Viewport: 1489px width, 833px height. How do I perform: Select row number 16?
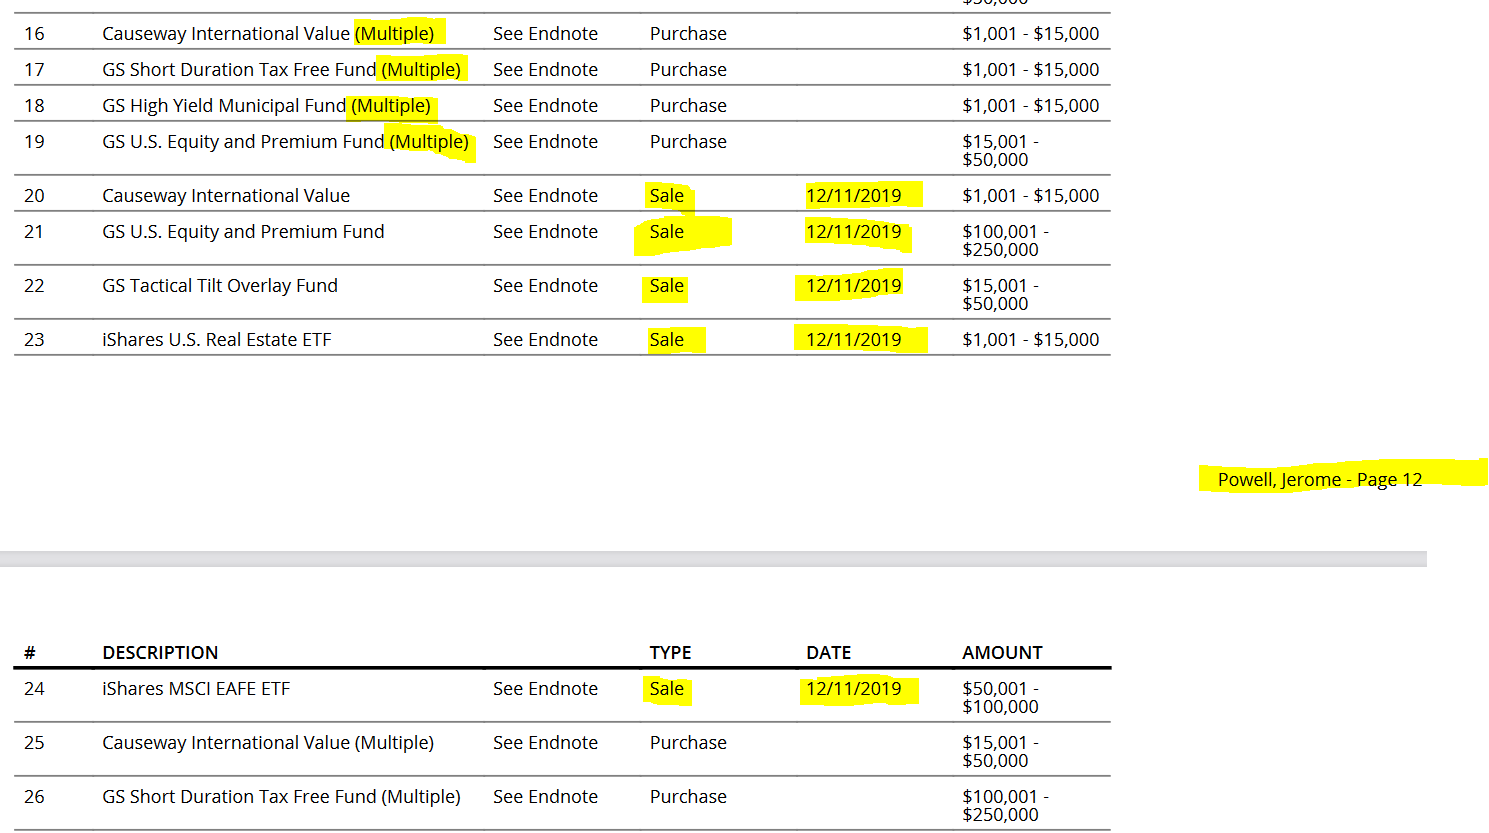tap(34, 34)
